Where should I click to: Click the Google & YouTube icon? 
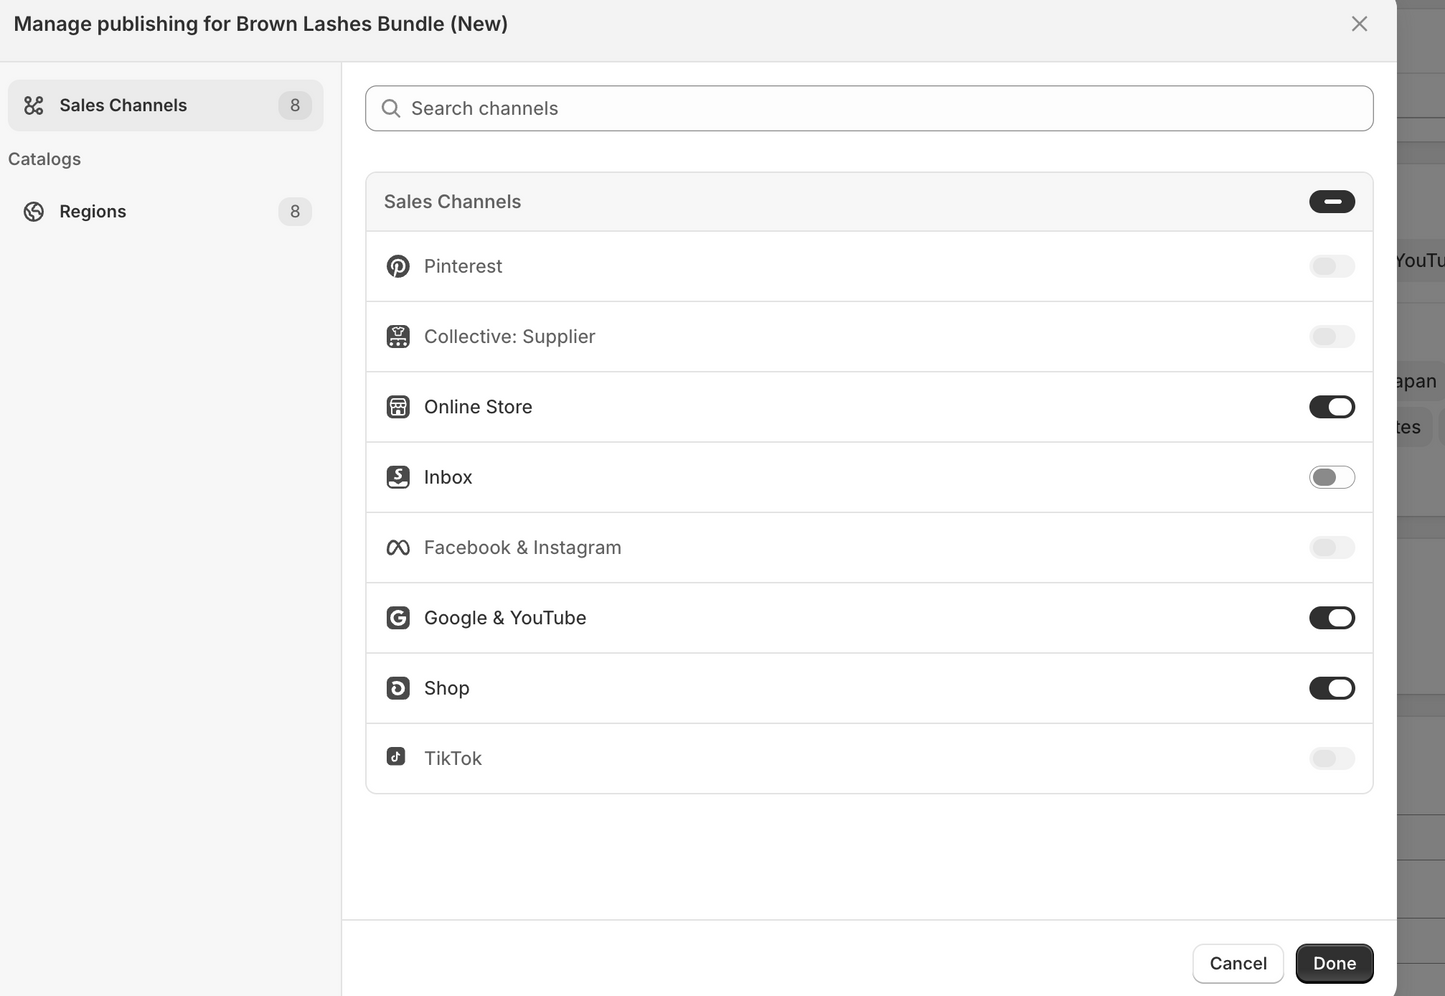click(x=398, y=618)
